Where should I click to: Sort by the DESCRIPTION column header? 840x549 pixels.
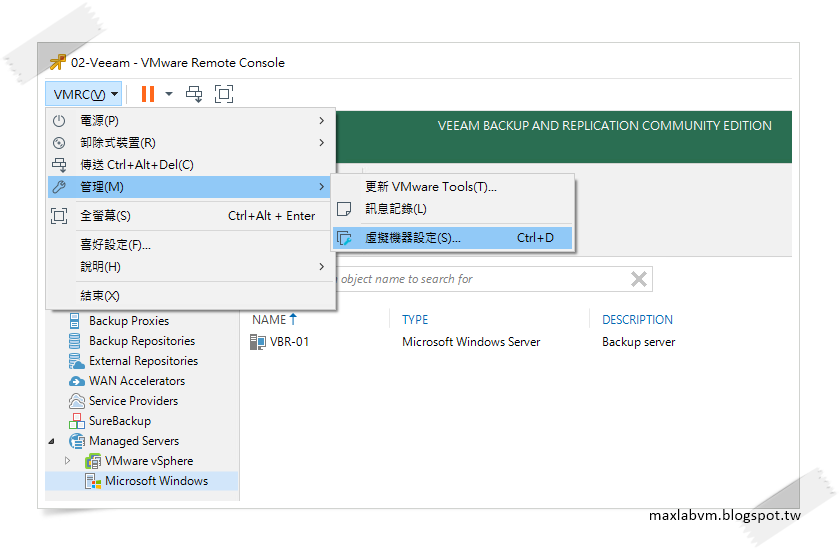[638, 320]
